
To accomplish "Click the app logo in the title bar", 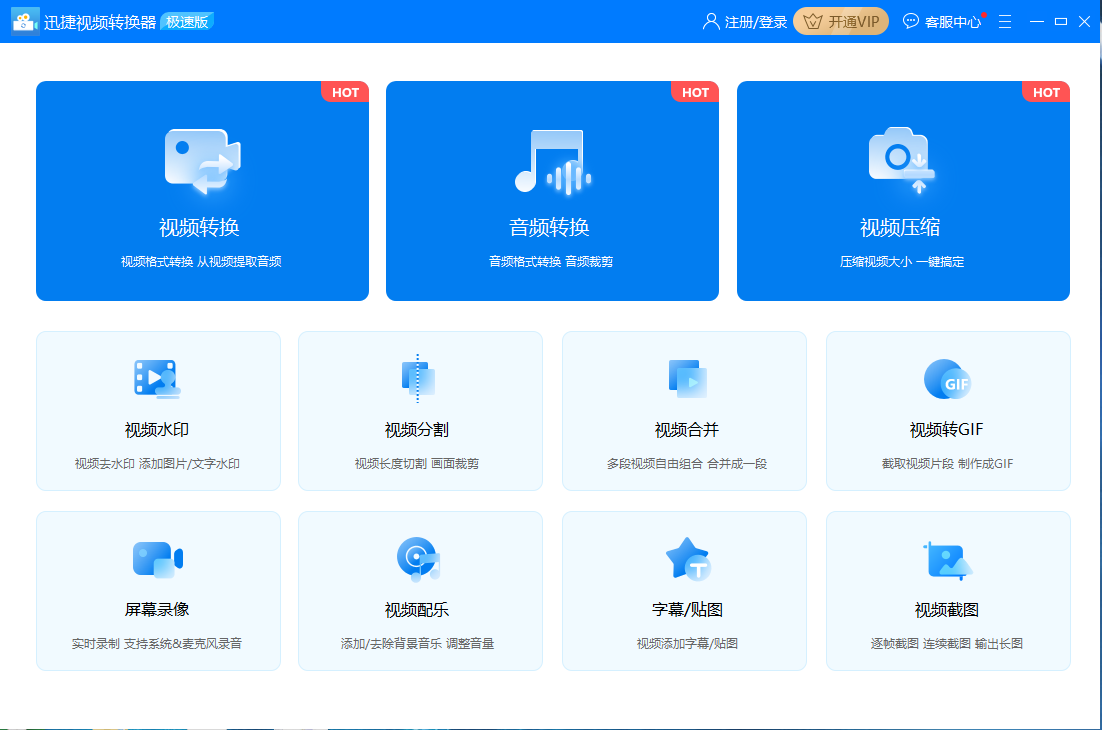I will pyautogui.click(x=24, y=20).
